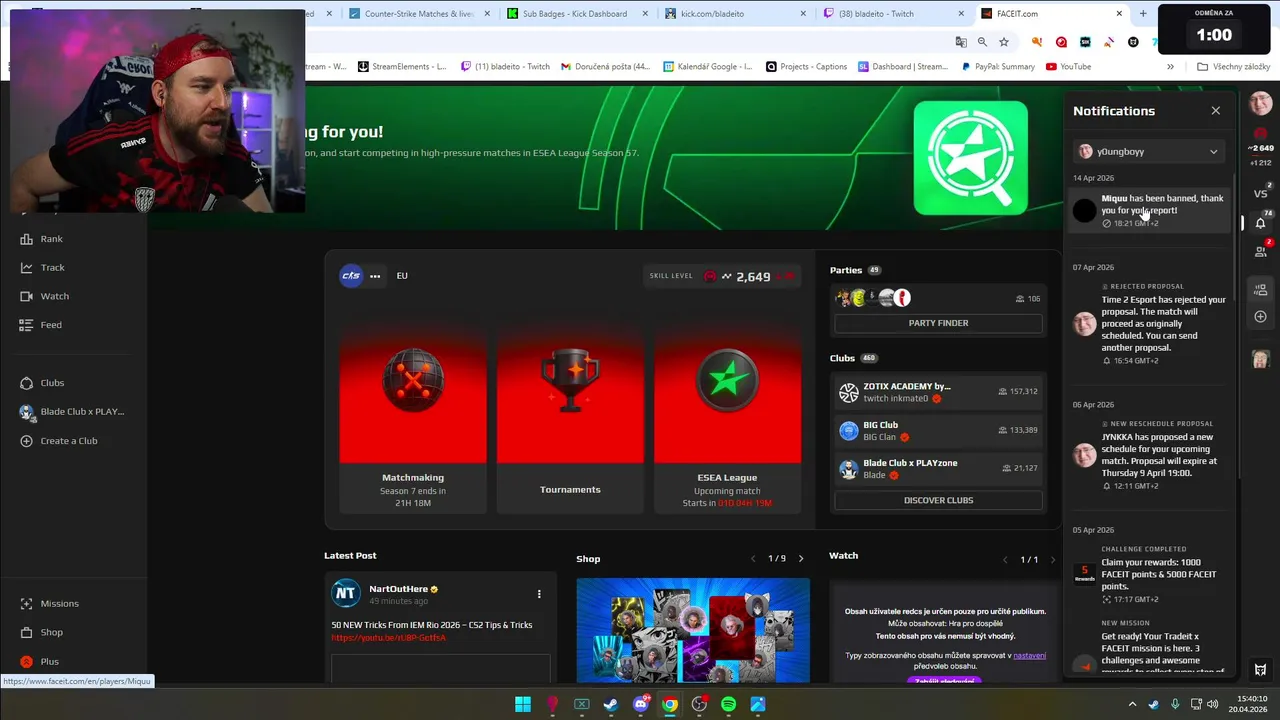Open the three-dots game selector menu
The width and height of the screenshot is (1280, 720).
[x=375, y=276]
